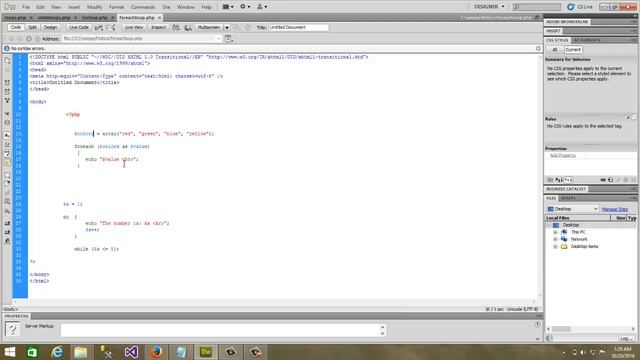This screenshot has width=640, height=360.
Task: Click the Multiscreen button
Action: [x=209, y=27]
